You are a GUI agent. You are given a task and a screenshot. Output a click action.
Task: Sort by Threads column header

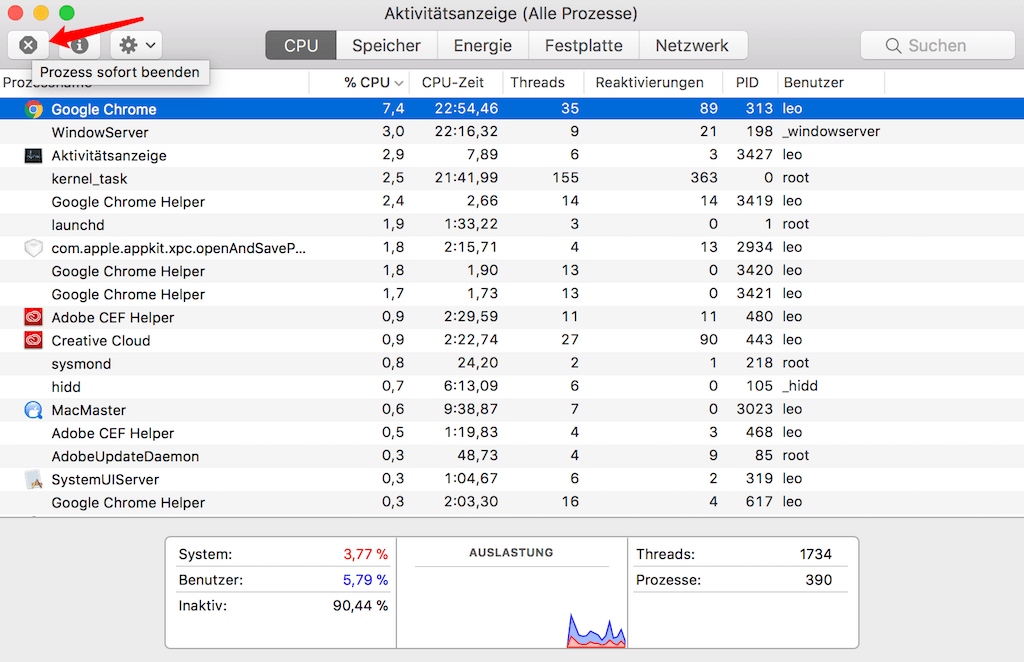click(x=537, y=83)
